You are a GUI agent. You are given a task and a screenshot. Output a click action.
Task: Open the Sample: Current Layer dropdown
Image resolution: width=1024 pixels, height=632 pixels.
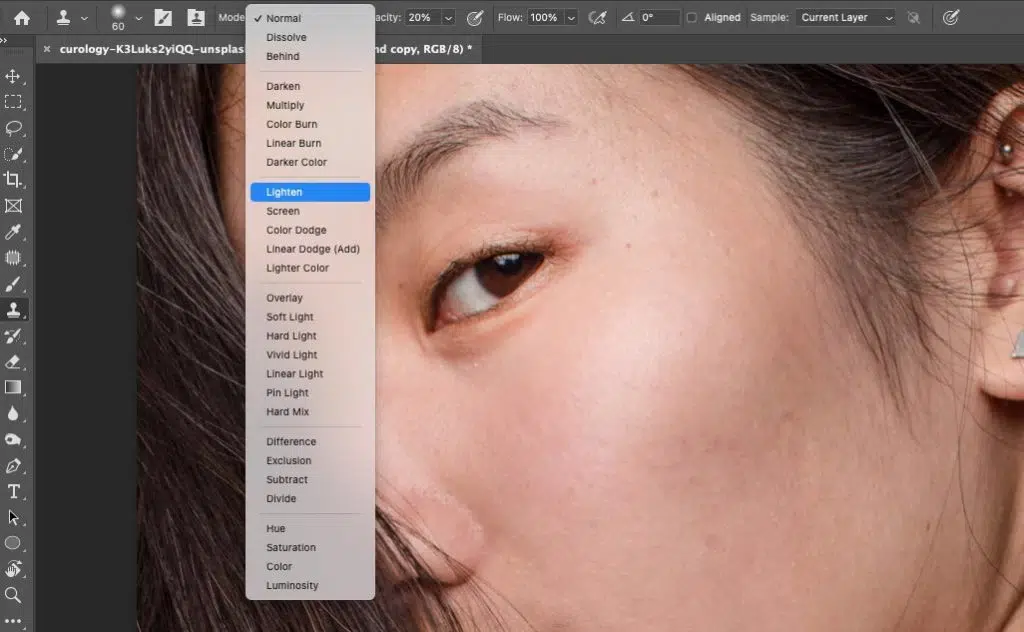pyautogui.click(x=845, y=17)
